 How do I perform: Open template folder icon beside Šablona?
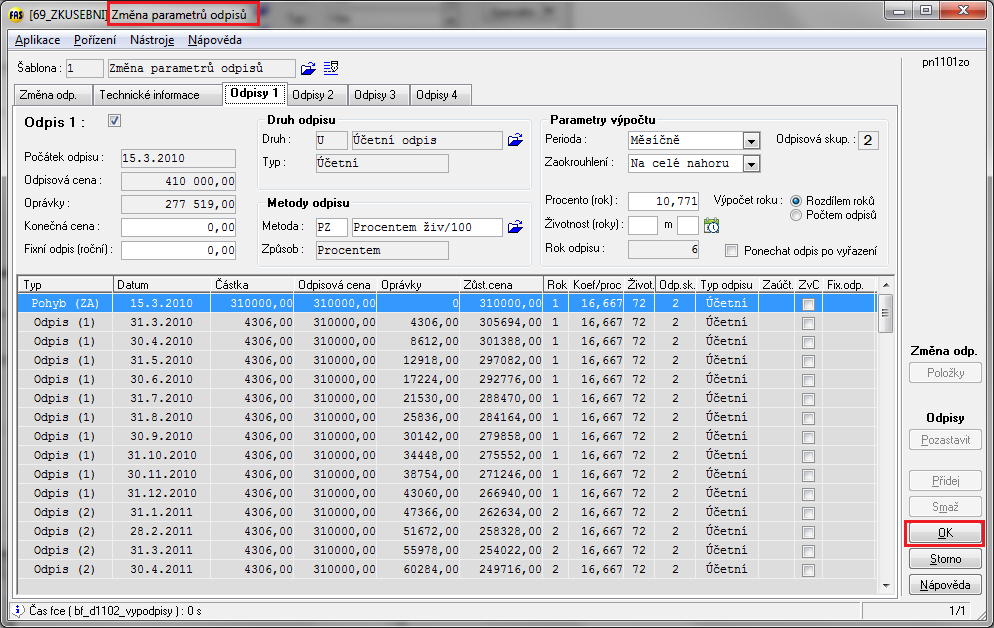point(308,69)
